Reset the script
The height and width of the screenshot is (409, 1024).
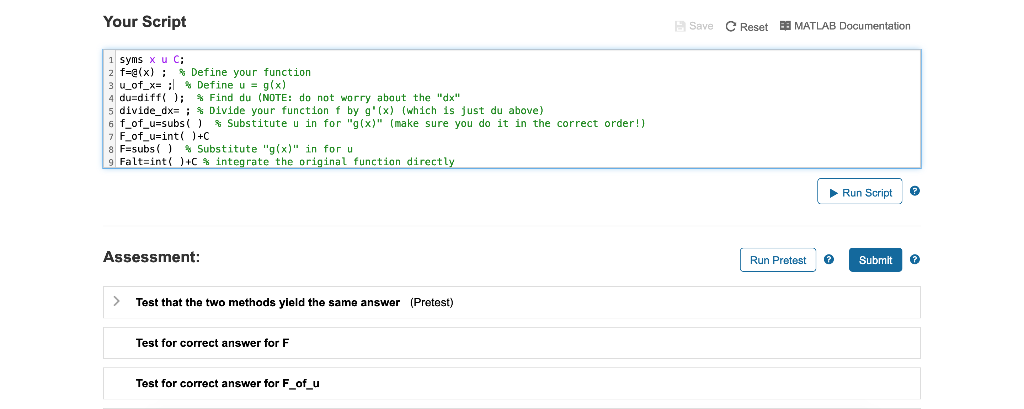(x=747, y=27)
